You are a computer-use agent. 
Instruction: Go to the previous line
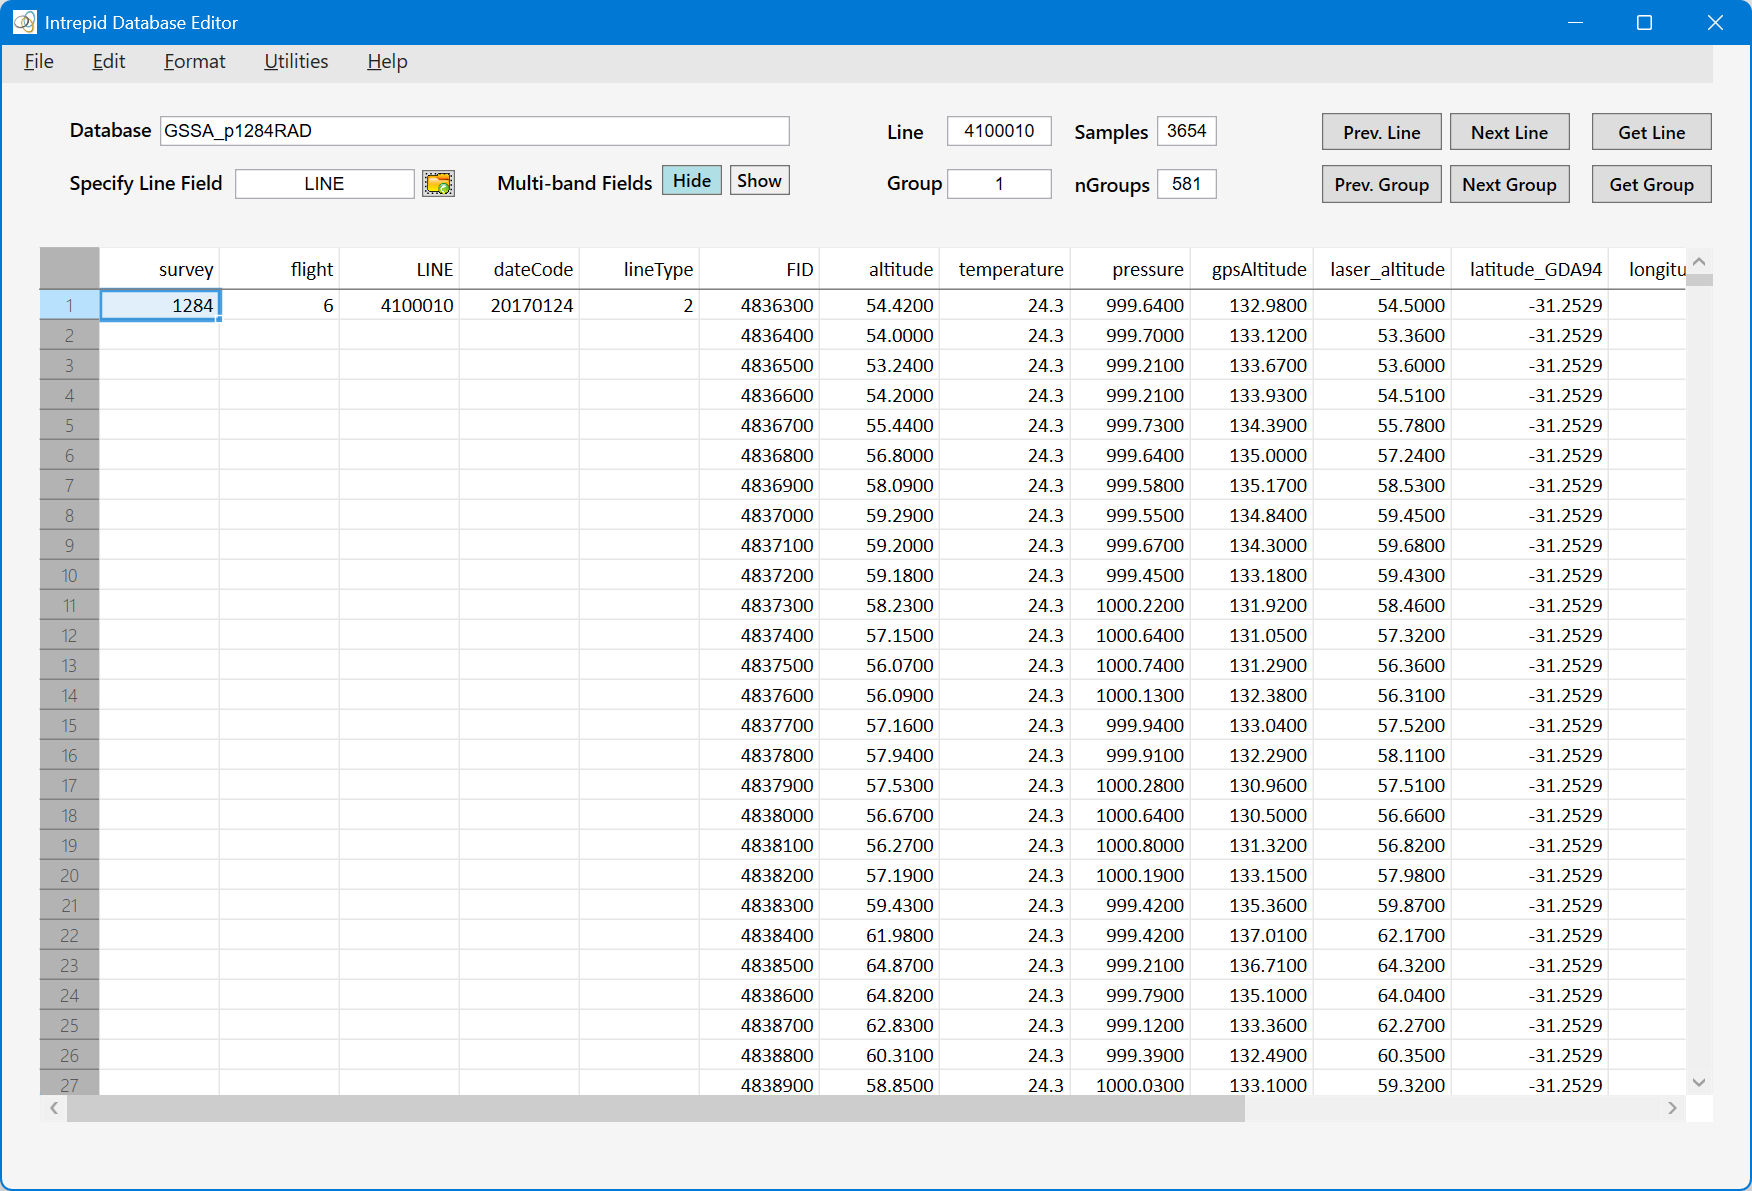1382,132
